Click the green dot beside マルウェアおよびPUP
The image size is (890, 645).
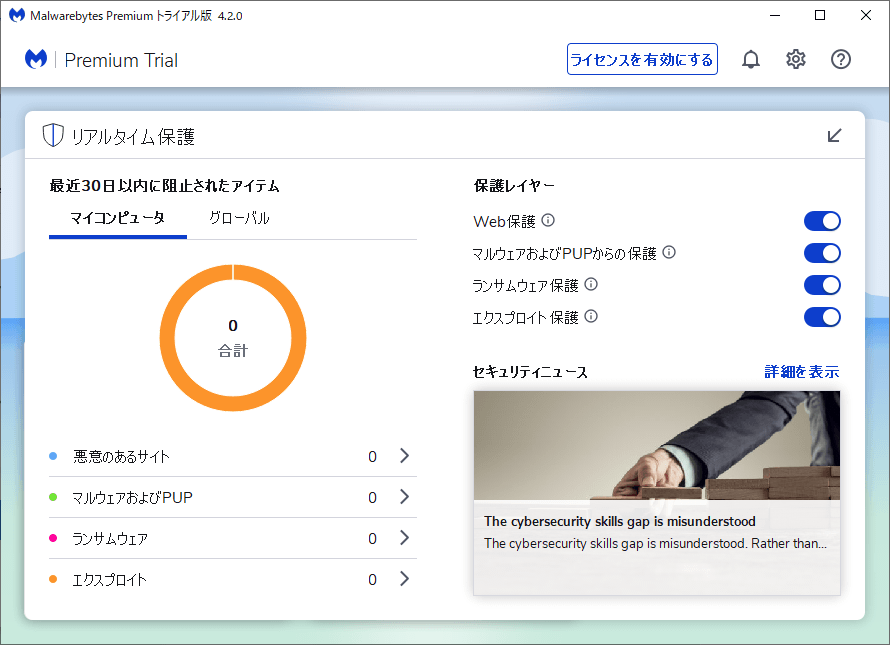pyautogui.click(x=53, y=497)
